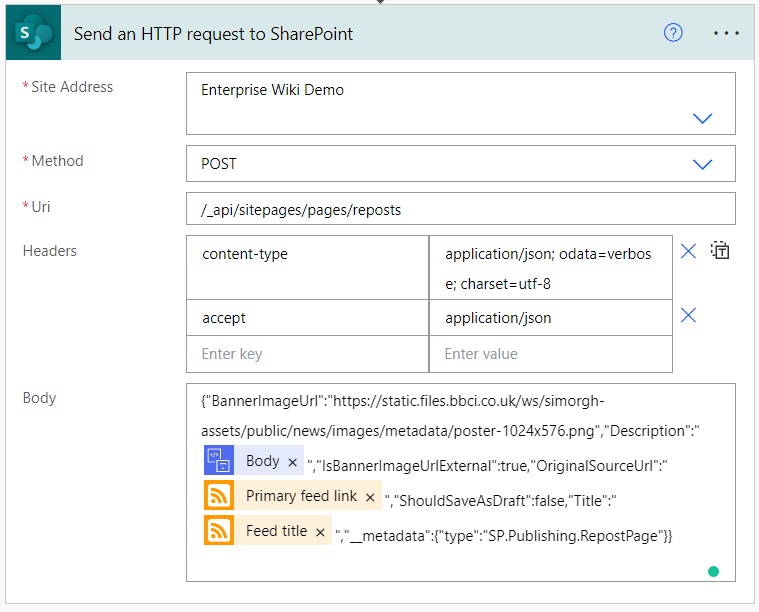This screenshot has height=612, width=759.
Task: Edit the accept header value application/json
Action: click(550, 318)
